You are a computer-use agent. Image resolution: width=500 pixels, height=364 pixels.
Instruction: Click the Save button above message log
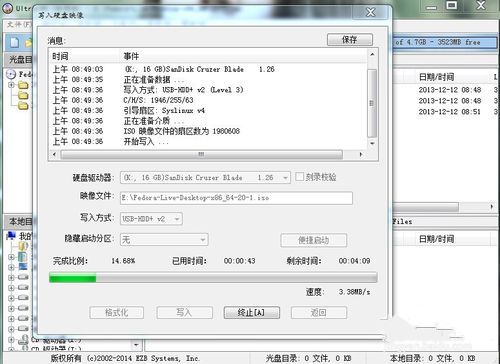[350, 39]
